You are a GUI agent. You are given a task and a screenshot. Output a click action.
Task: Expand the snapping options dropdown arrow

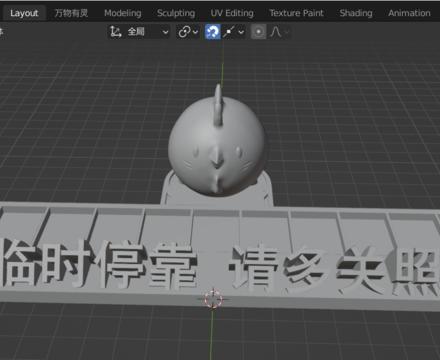(x=241, y=32)
